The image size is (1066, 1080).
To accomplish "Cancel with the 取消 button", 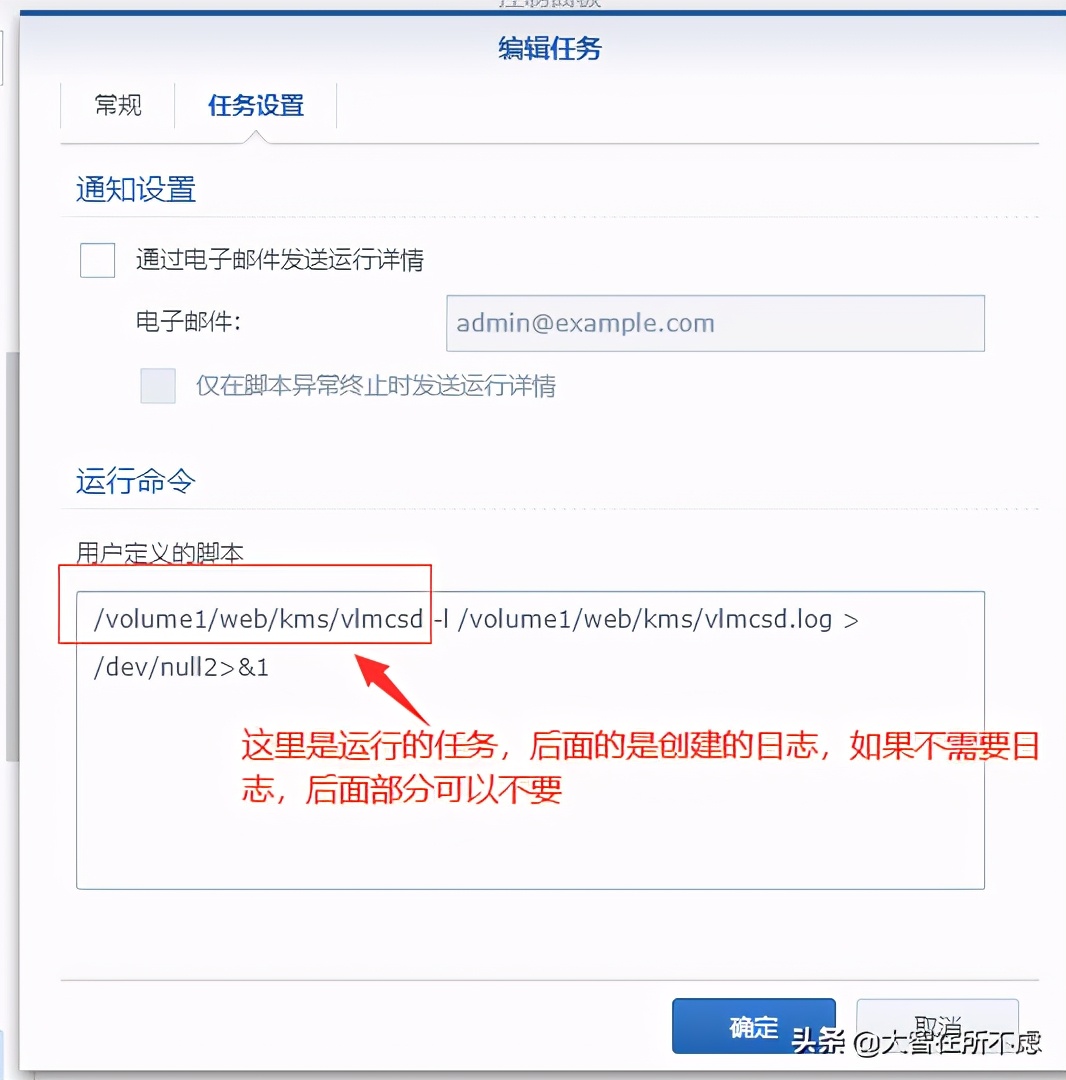I will pos(937,1026).
